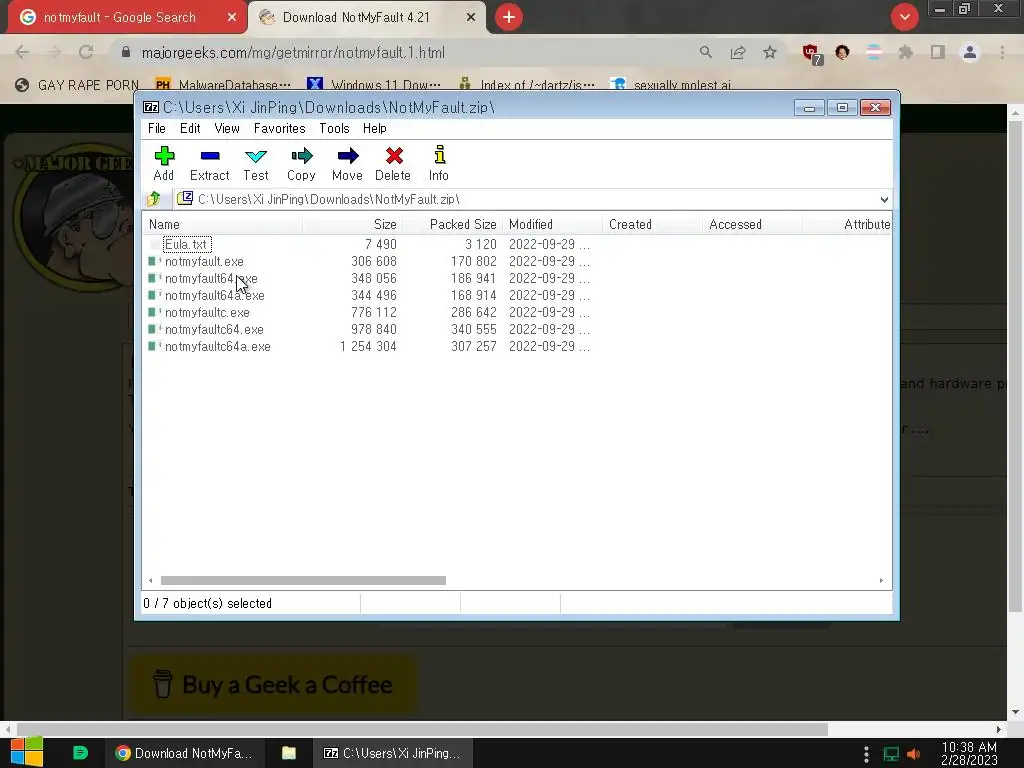Go up one folder level in 7-Zip
1024x768 pixels.
(154, 199)
